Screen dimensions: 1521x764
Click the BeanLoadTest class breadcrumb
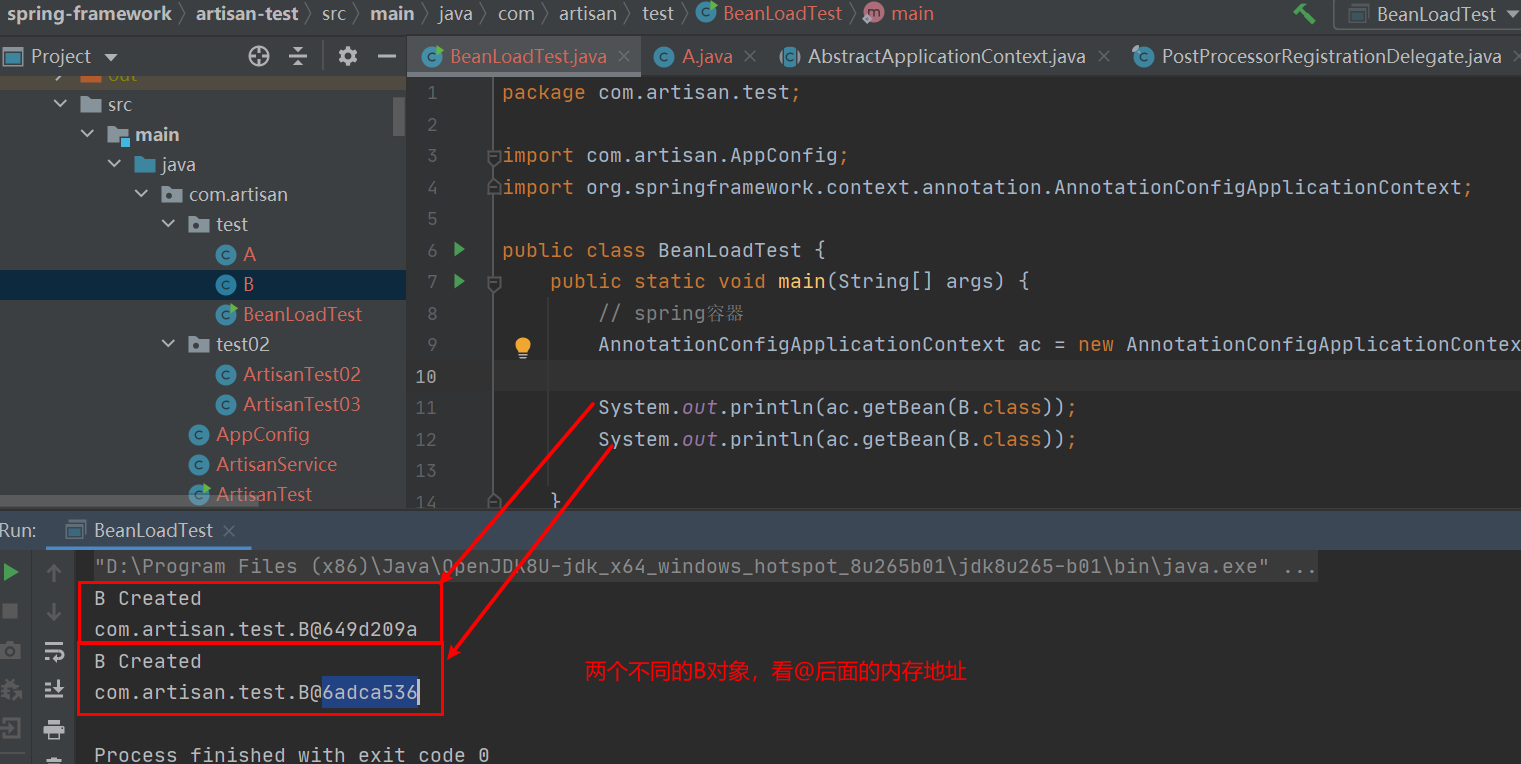tap(770, 14)
